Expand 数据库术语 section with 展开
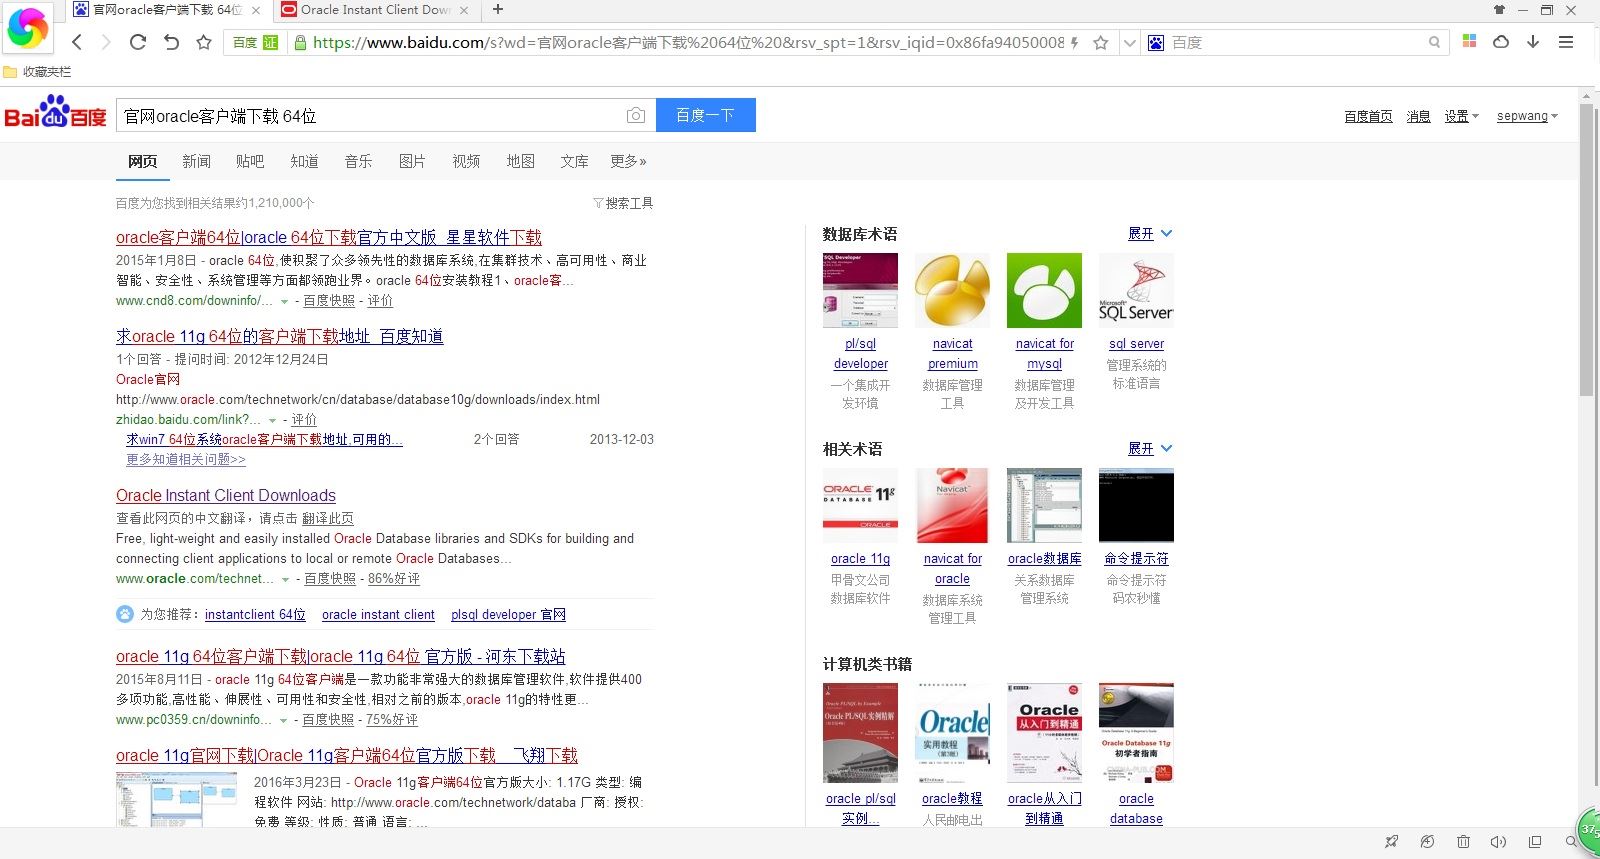This screenshot has width=1600, height=859. [x=1150, y=233]
